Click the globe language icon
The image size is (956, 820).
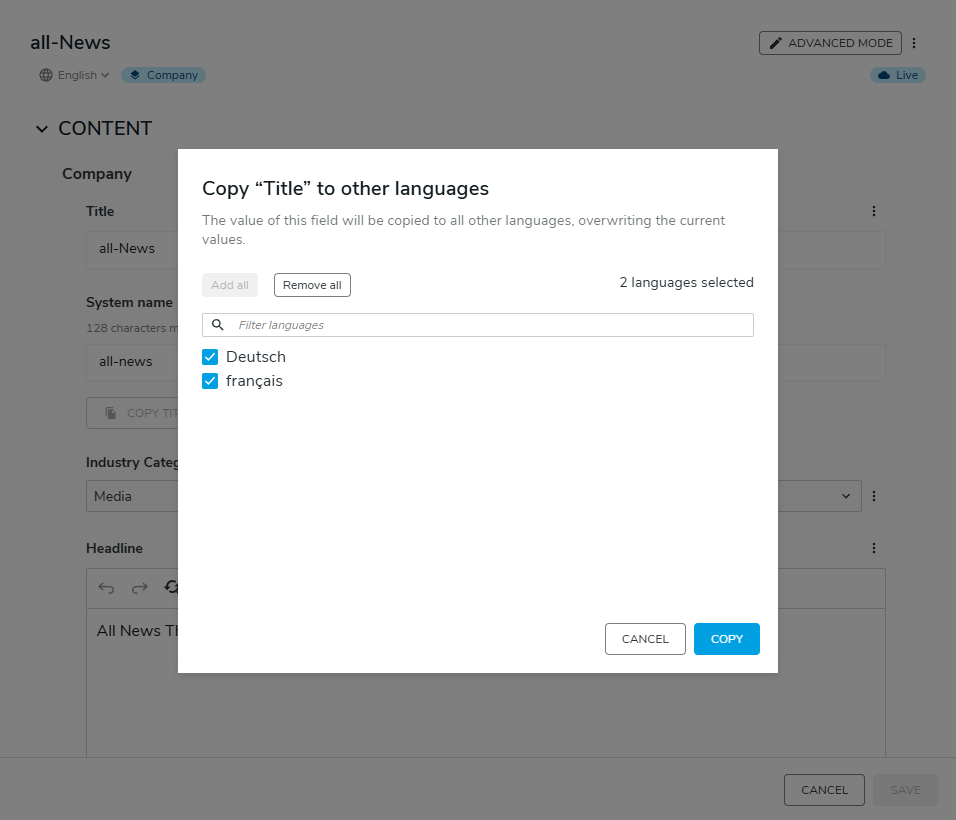(46, 75)
